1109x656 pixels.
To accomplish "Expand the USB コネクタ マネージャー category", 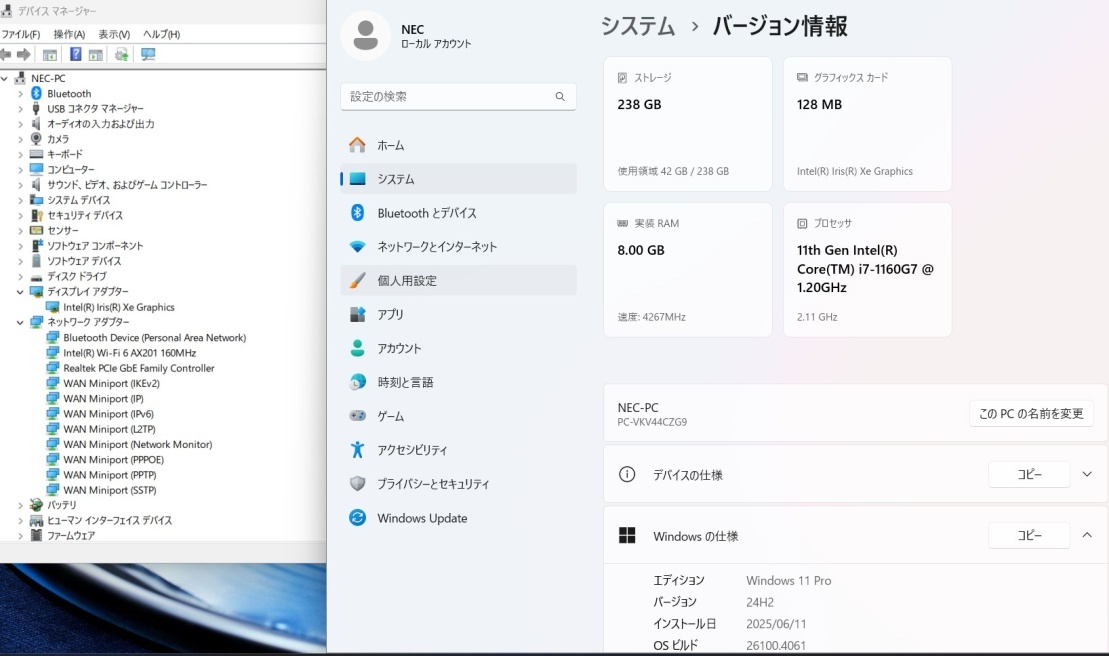I will 20,109.
